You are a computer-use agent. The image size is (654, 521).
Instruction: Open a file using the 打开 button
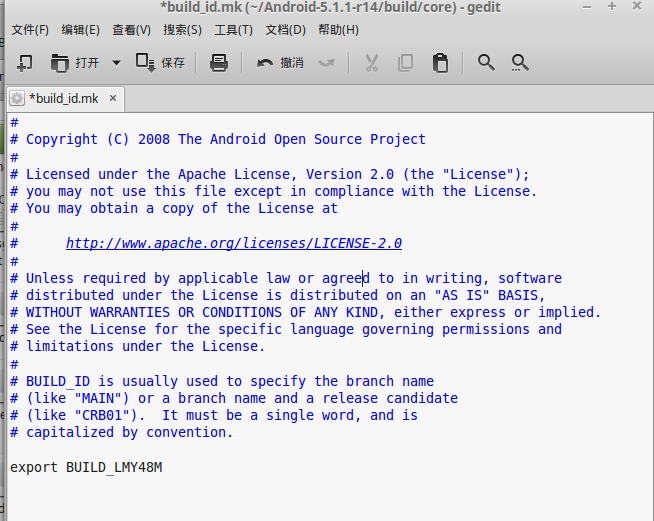[x=75, y=63]
